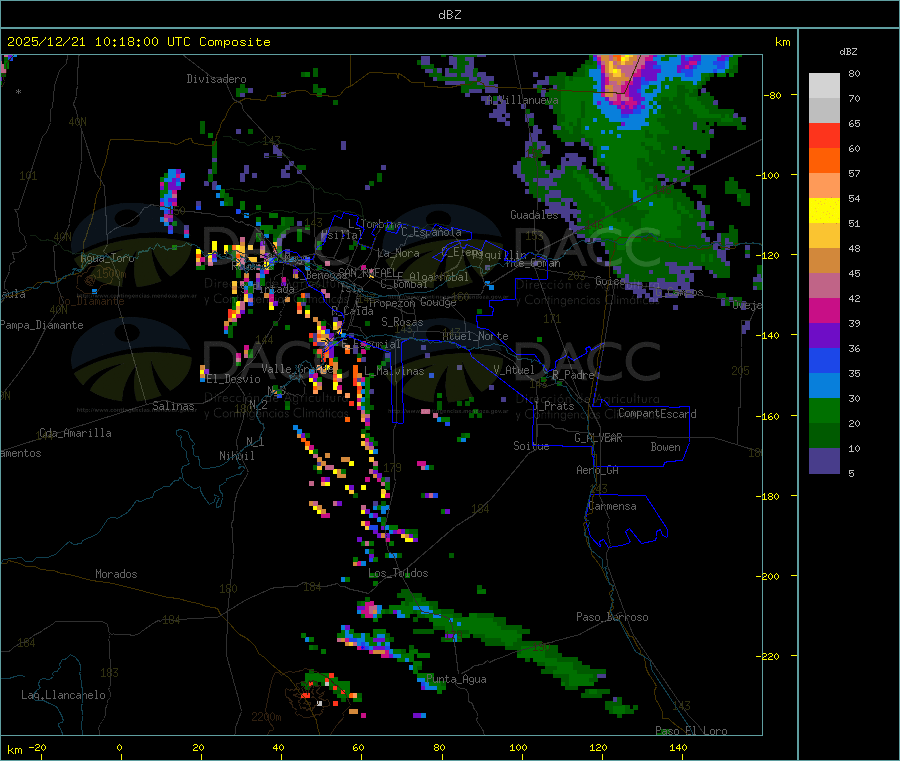Click the 100 km horizontal axis tick label

(x=518, y=748)
